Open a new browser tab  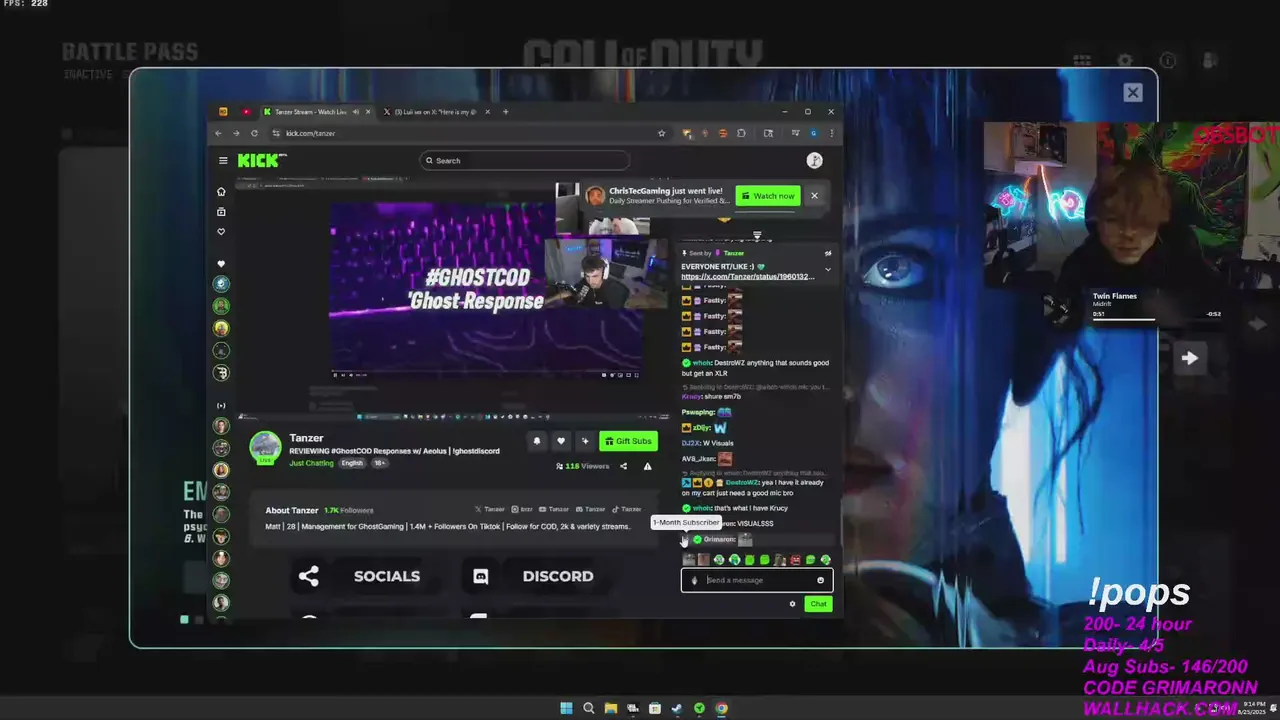(505, 112)
